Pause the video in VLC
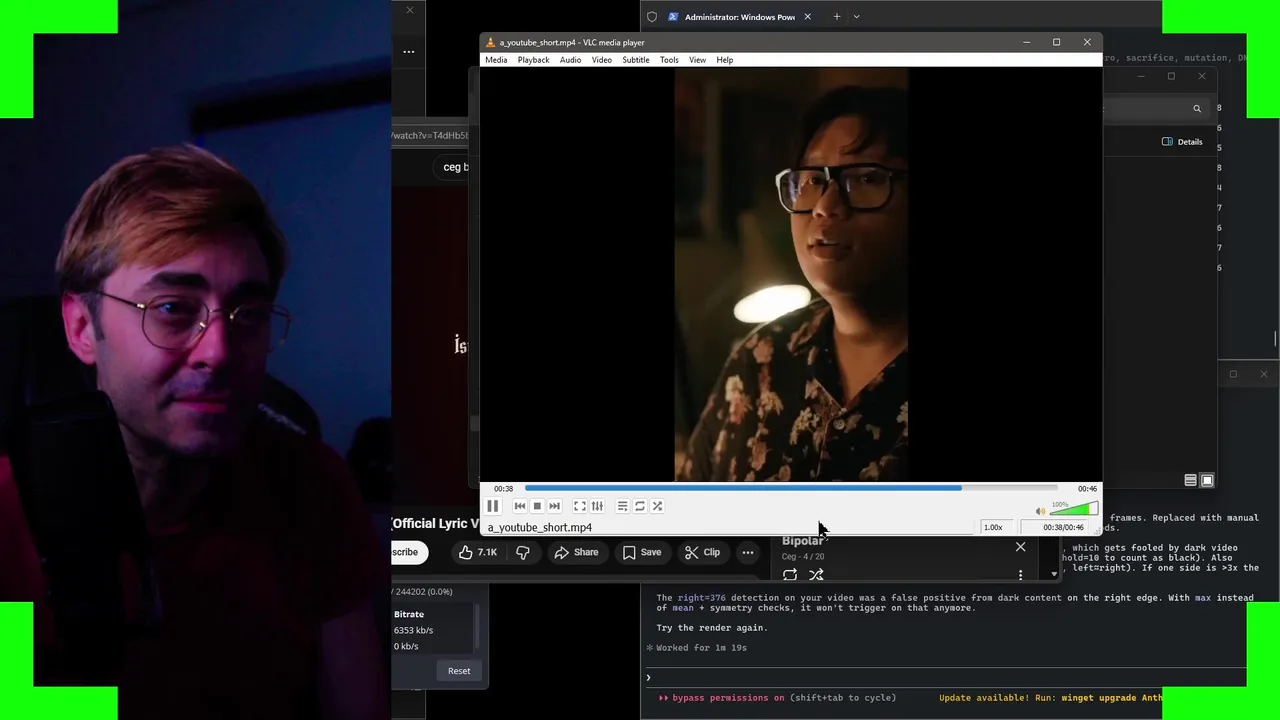Image resolution: width=1280 pixels, height=720 pixels. tap(492, 506)
